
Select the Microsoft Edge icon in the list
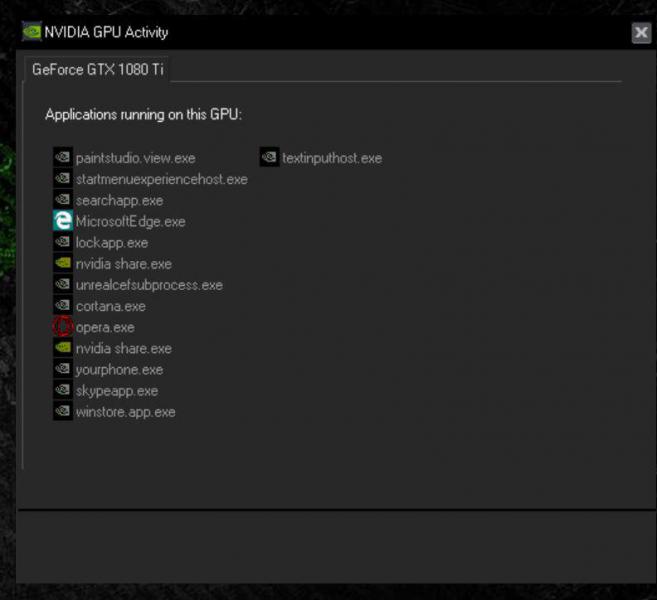point(62,221)
